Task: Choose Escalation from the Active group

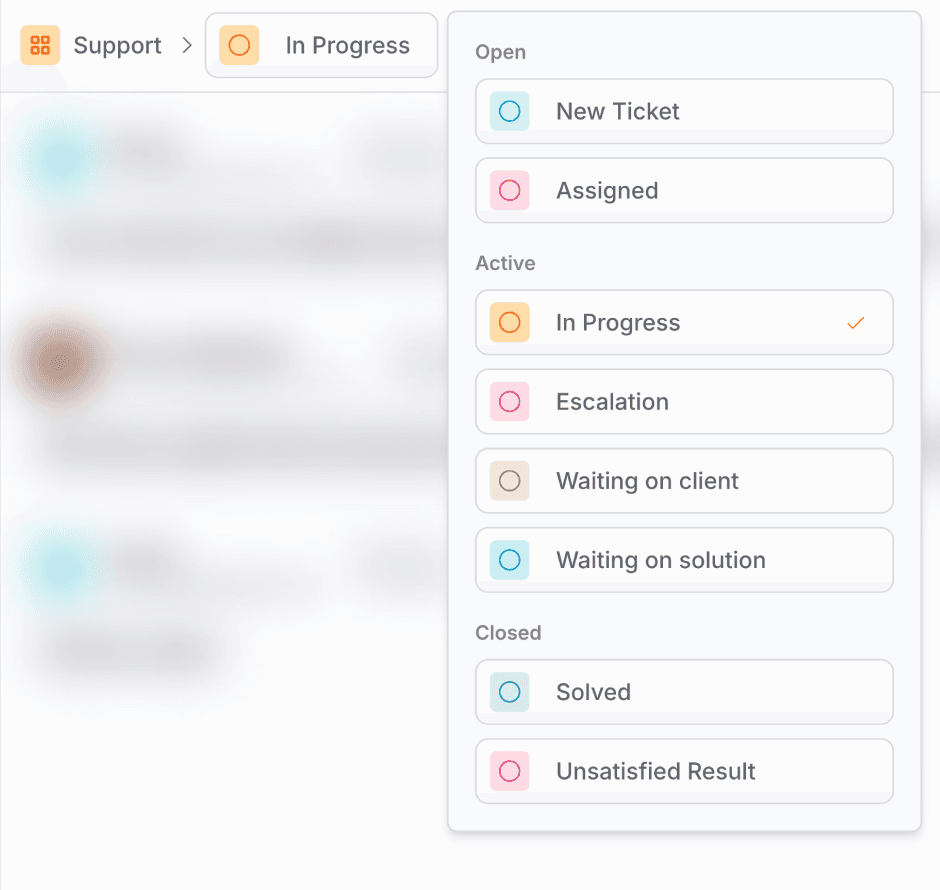Action: click(684, 401)
